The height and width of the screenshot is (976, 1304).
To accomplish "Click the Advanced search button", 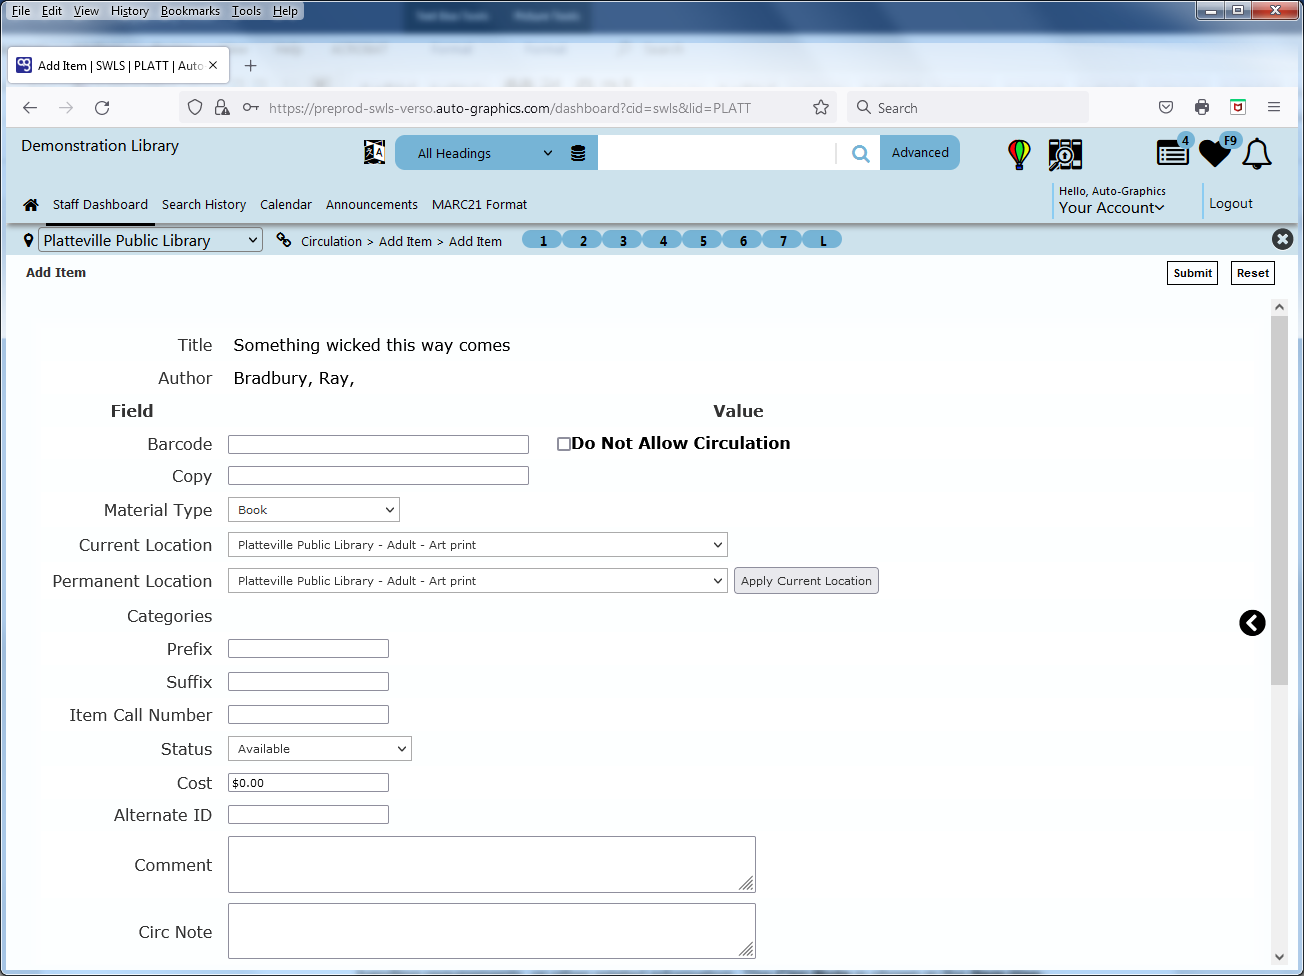I will 920,153.
